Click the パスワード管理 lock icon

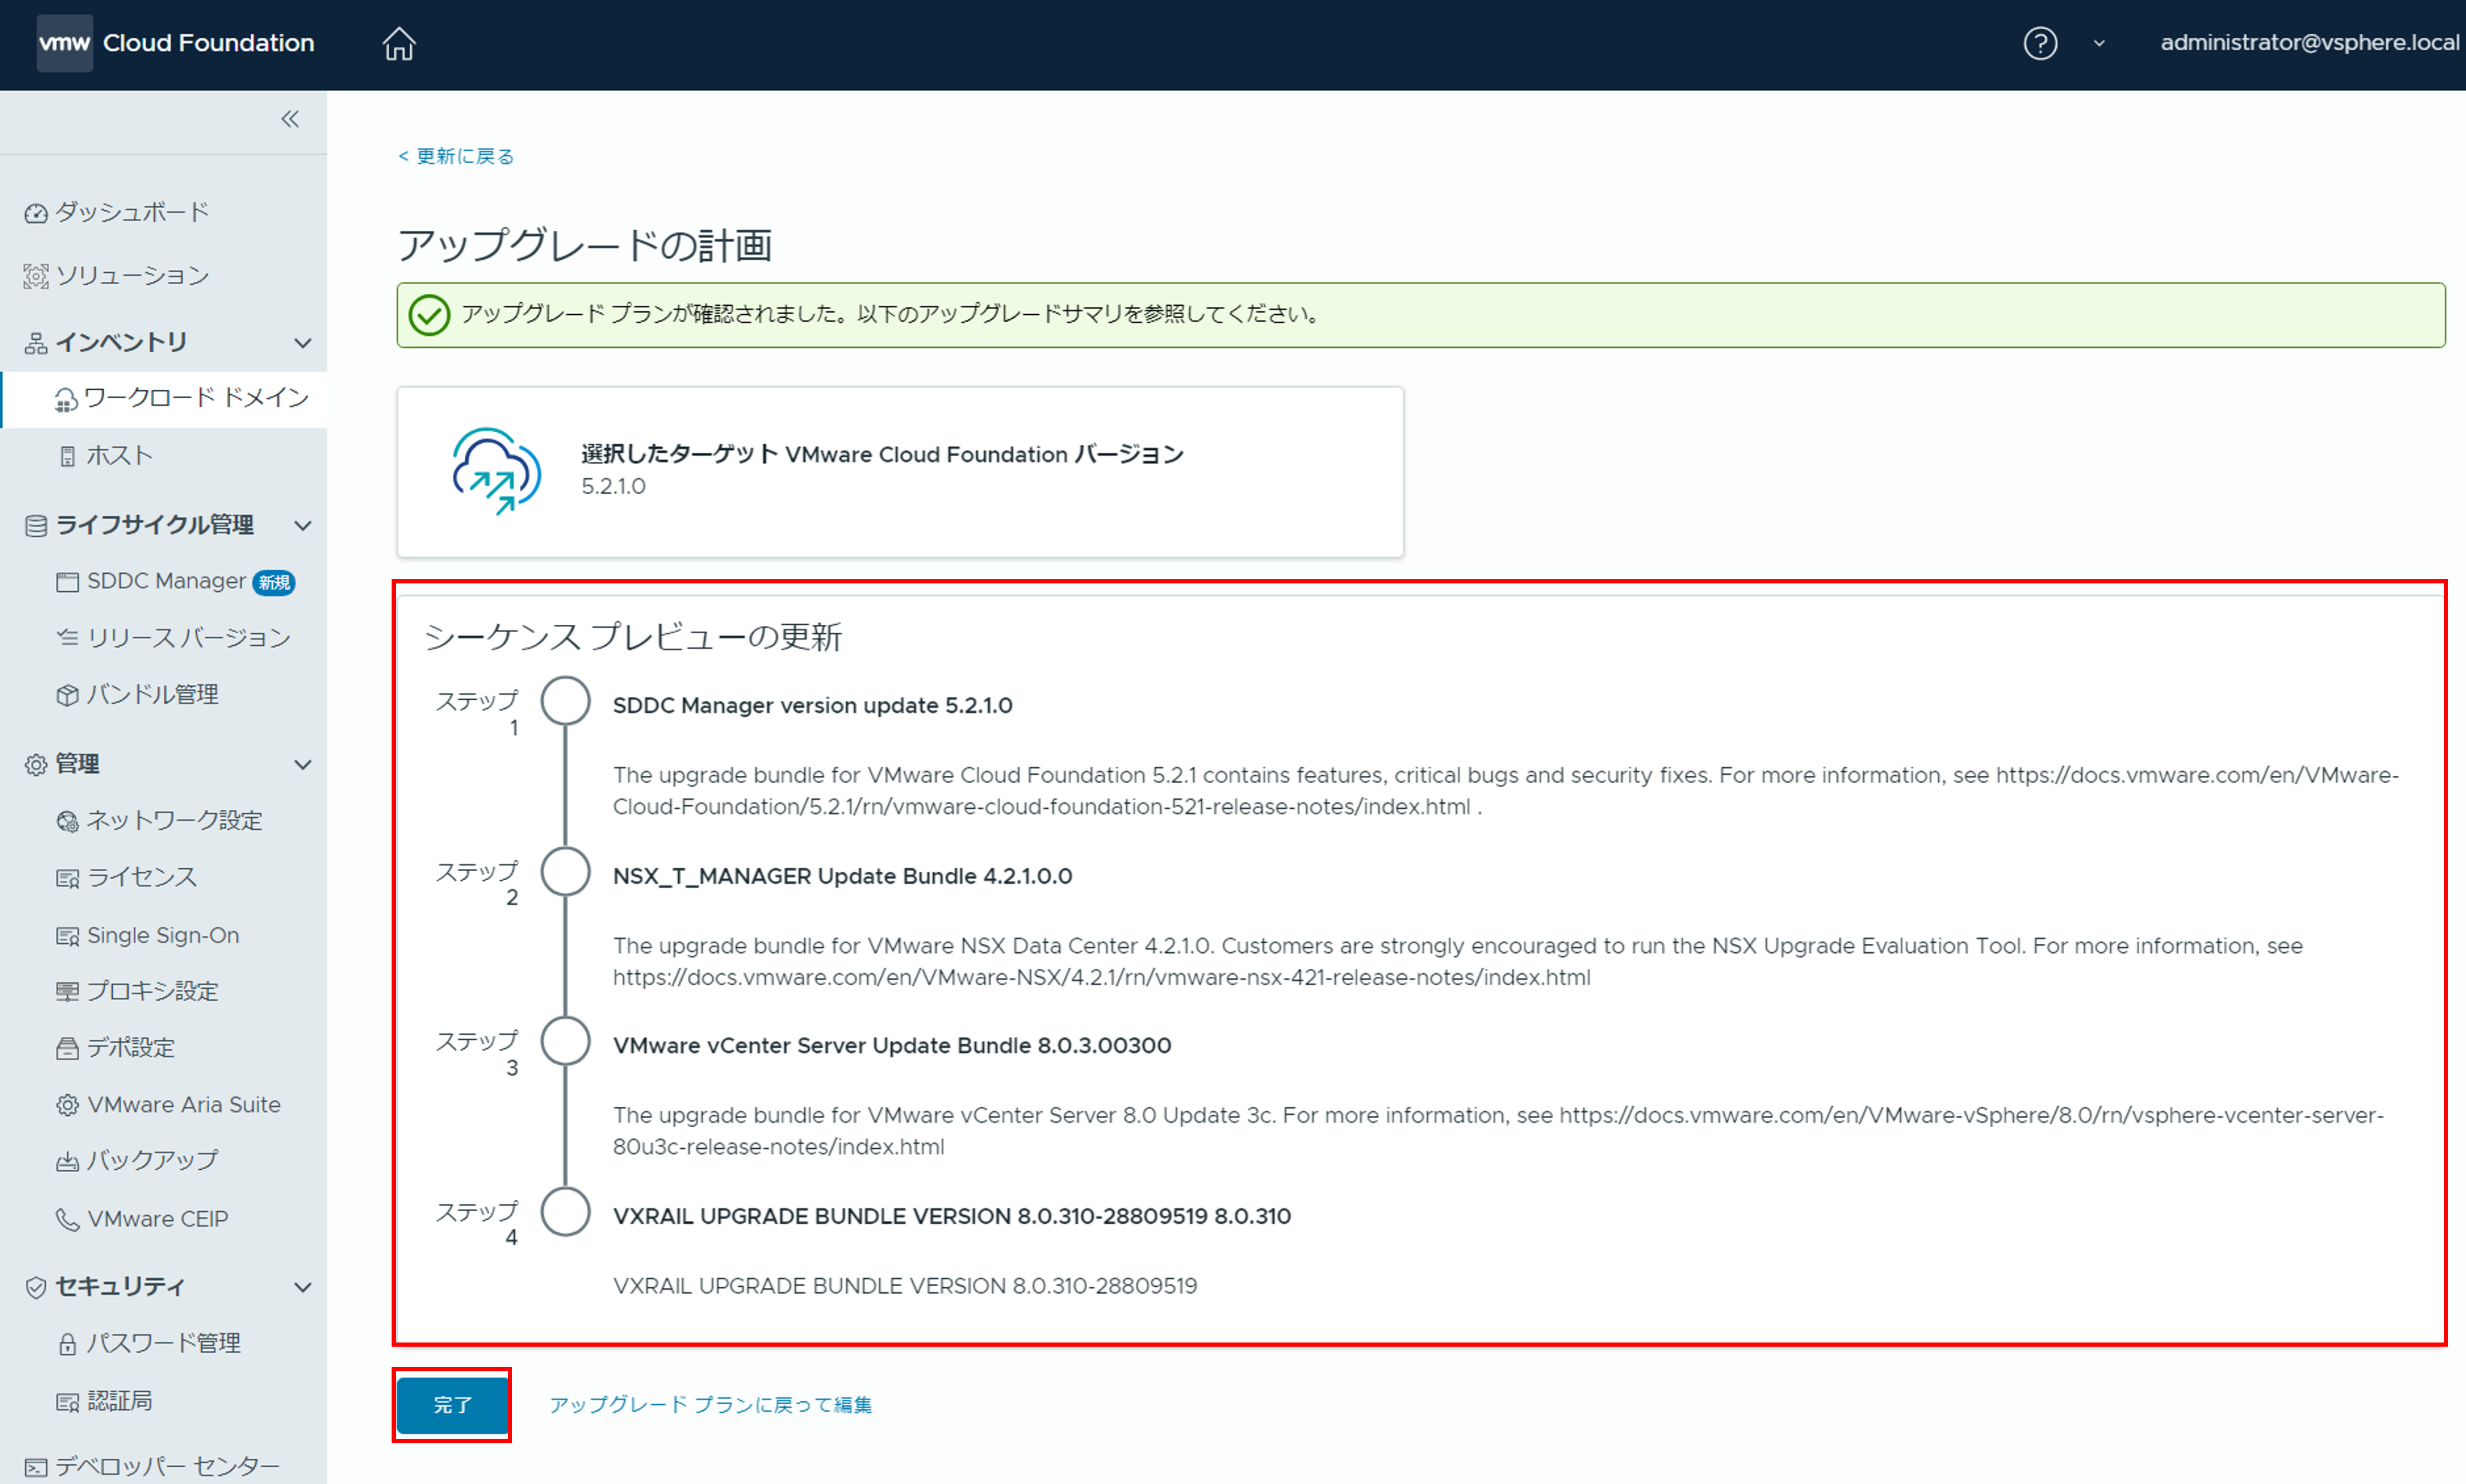67,1344
